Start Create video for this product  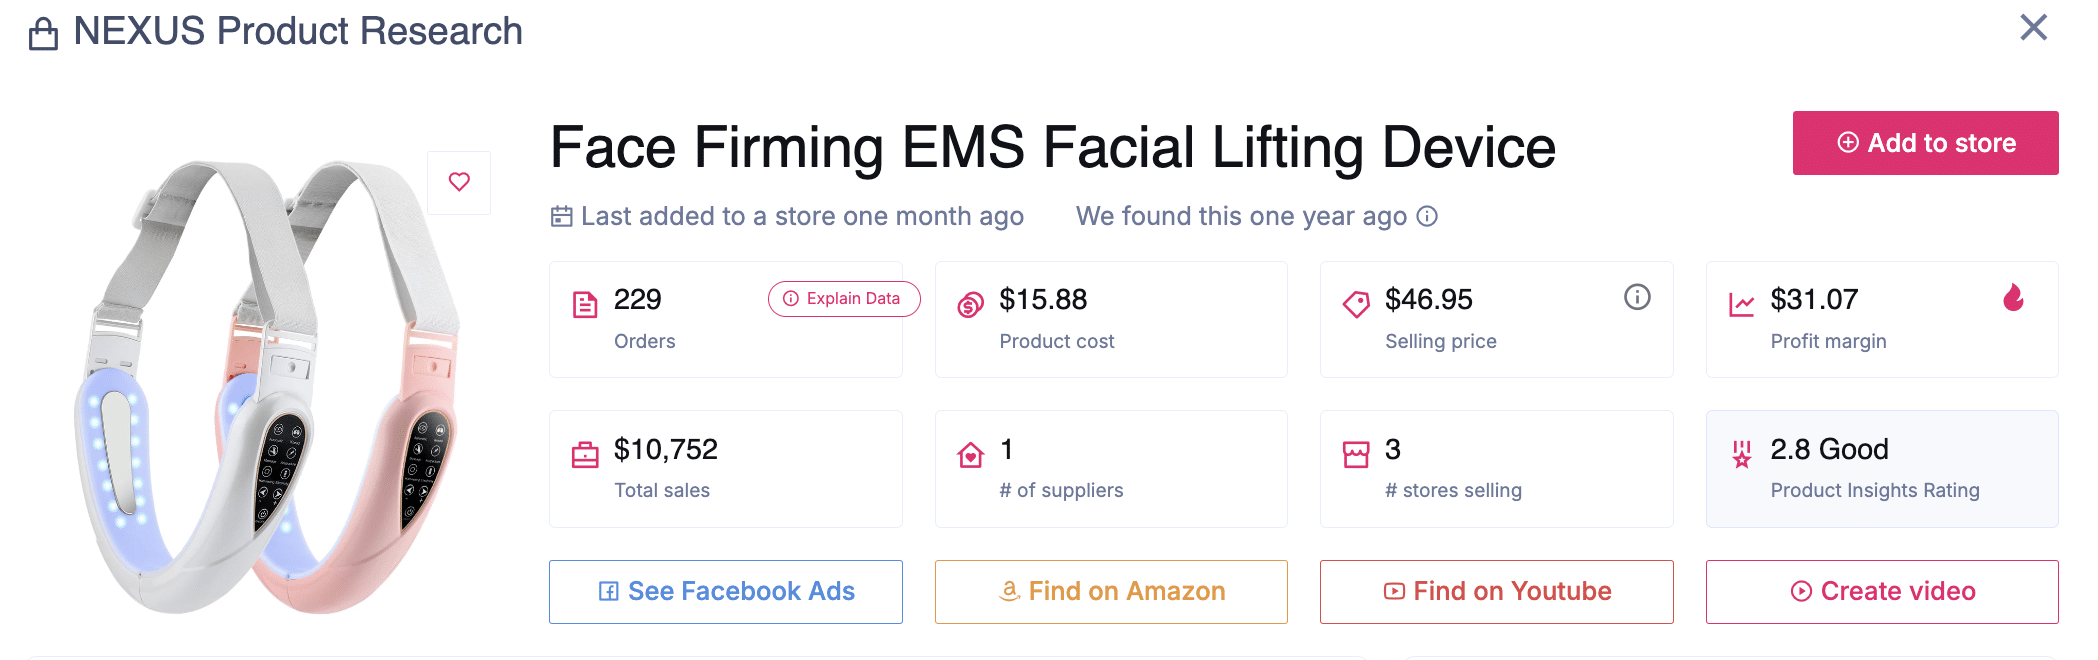point(1882,592)
